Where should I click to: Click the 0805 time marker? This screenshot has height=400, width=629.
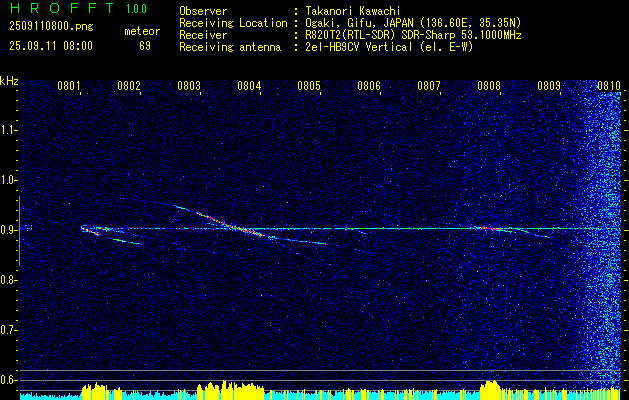coord(309,85)
